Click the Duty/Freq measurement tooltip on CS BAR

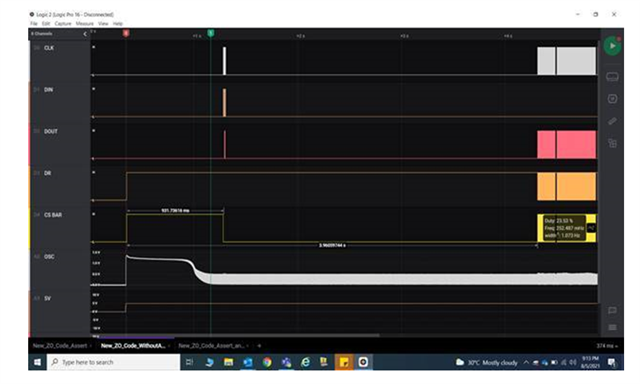tap(564, 228)
